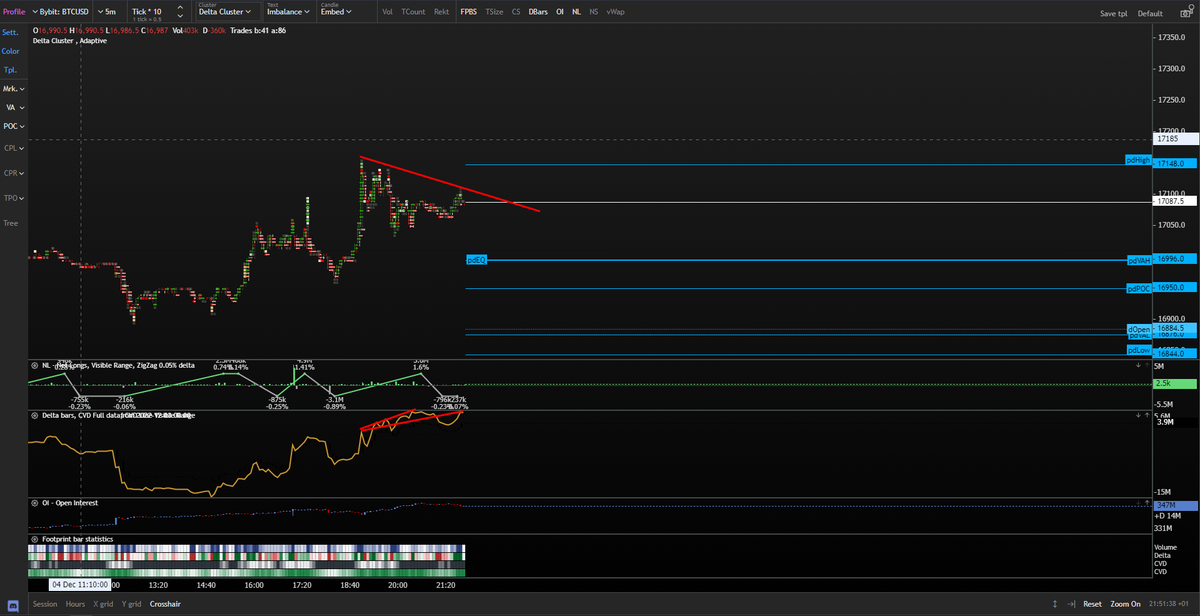Open the Profile menu
The image size is (1200, 616).
(14, 12)
